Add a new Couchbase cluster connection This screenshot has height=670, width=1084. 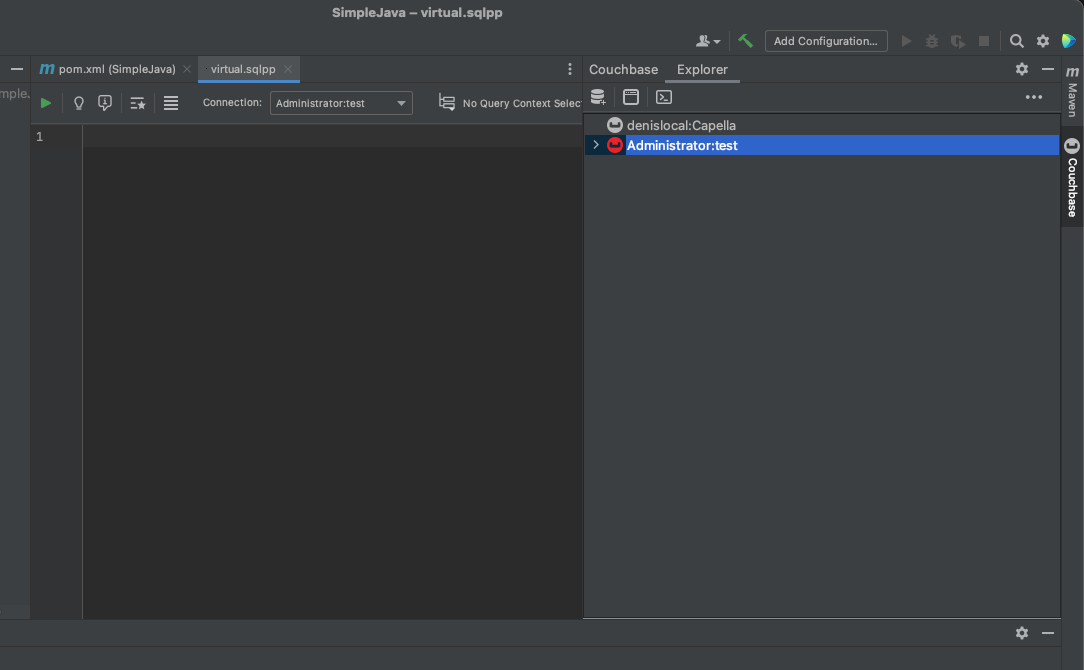[x=598, y=97]
